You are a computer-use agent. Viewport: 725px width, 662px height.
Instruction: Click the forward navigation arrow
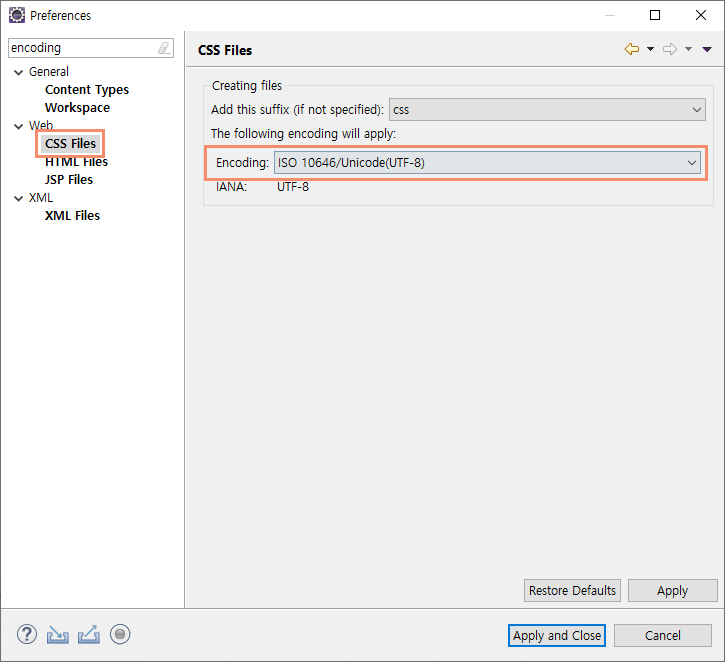(670, 49)
